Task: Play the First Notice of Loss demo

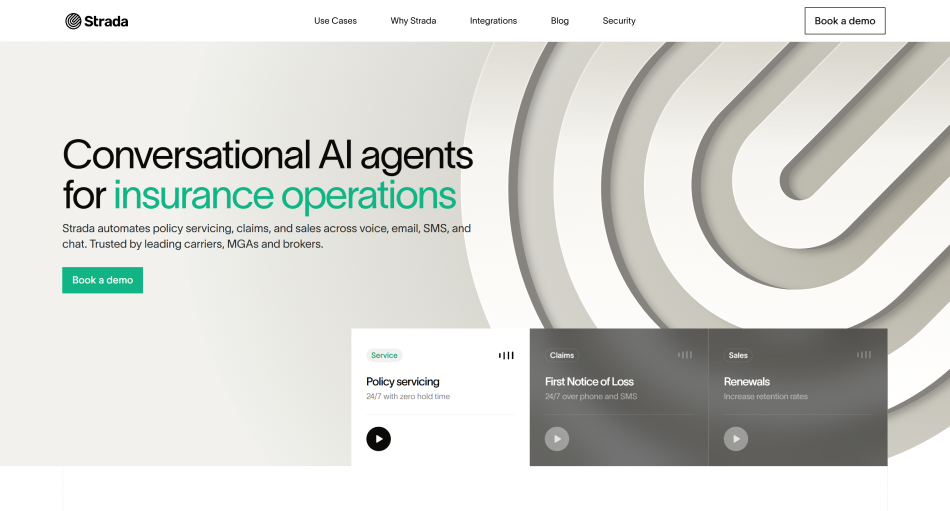Action: pyautogui.click(x=557, y=439)
